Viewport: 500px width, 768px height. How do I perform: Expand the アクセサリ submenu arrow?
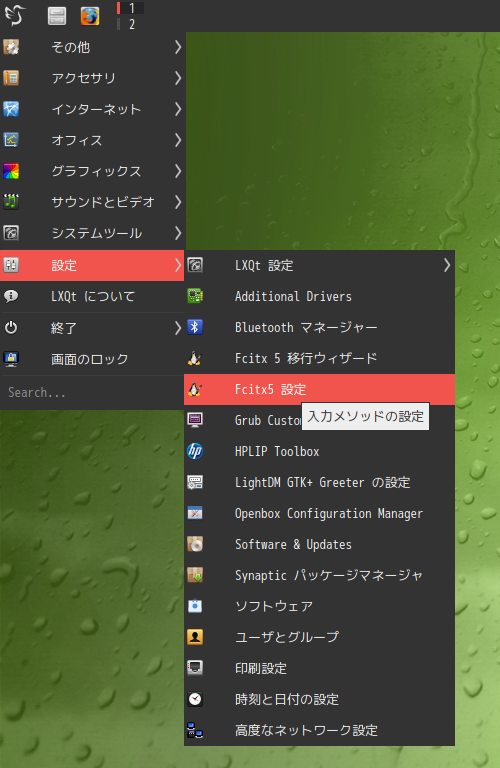coord(178,78)
